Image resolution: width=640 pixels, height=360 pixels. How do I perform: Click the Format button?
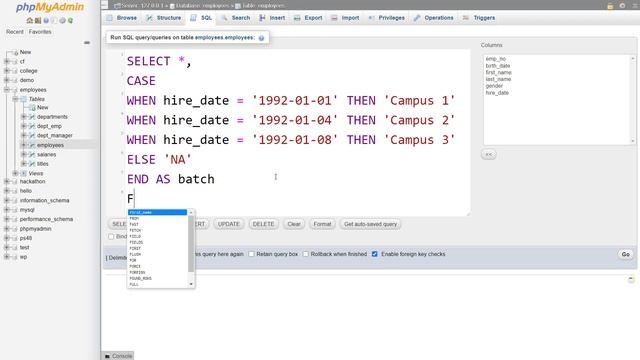coord(322,224)
